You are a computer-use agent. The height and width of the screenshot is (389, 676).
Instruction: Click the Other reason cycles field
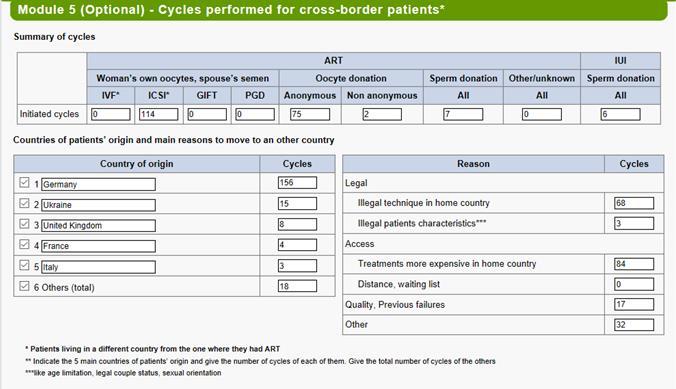634,325
